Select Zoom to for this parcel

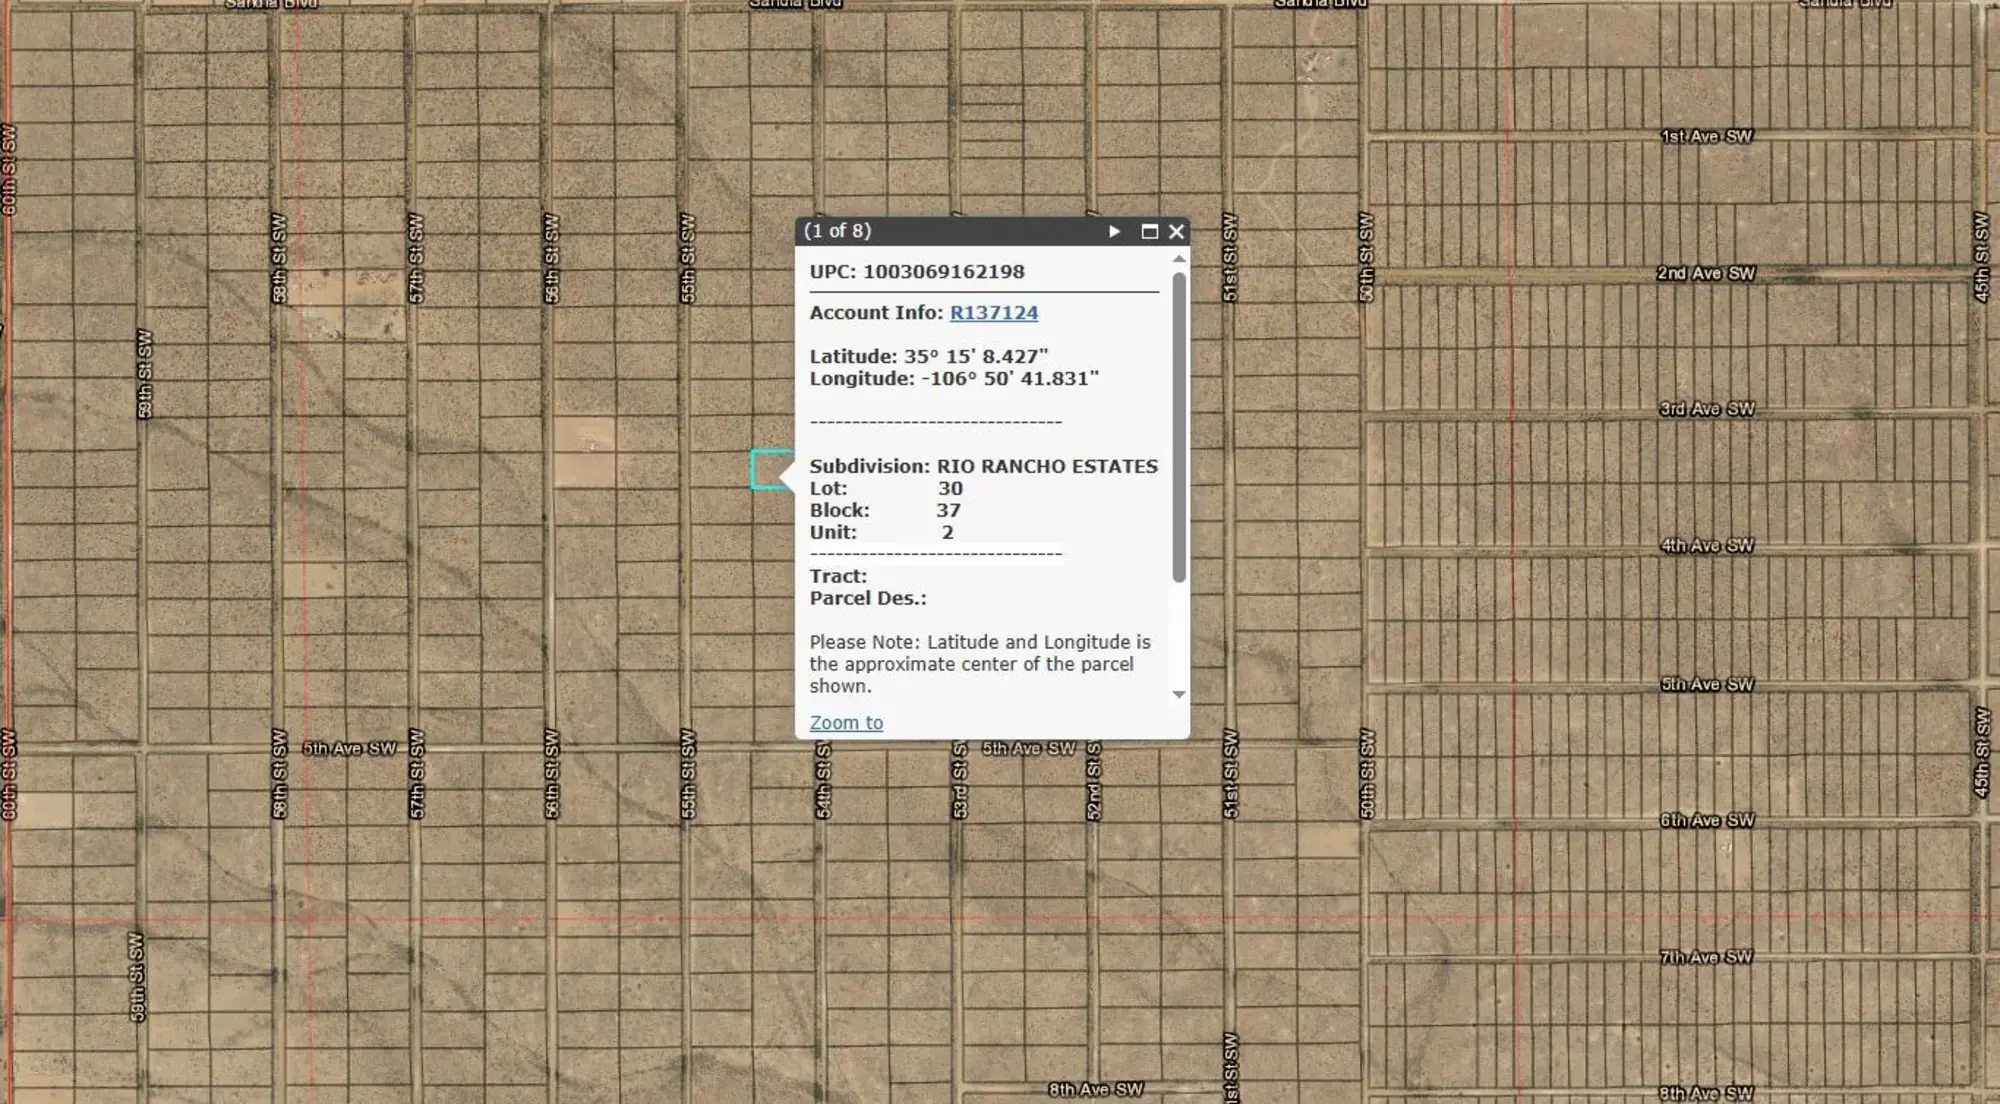click(x=845, y=722)
